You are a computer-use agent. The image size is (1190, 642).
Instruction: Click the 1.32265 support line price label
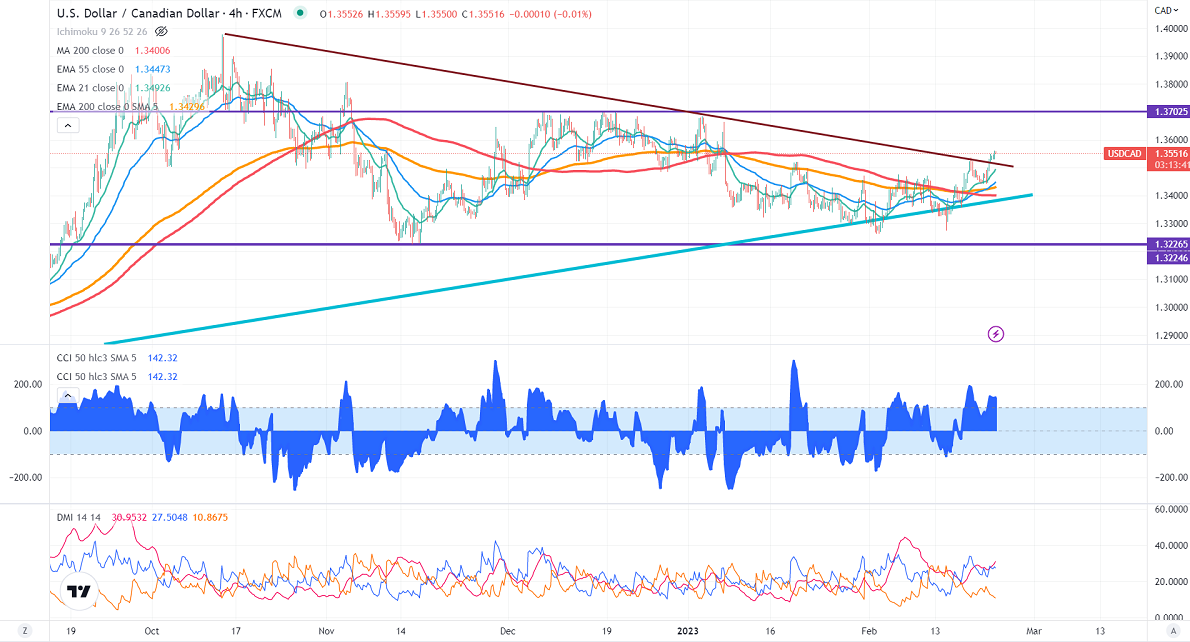tap(1167, 244)
